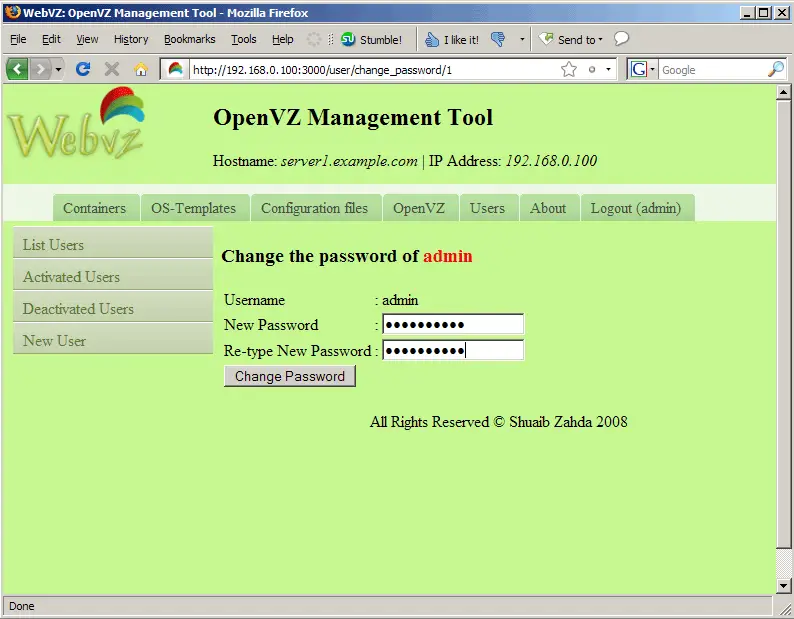794x619 pixels.
Task: Click the OpenVZ Management Tool heading
Action: pos(353,118)
